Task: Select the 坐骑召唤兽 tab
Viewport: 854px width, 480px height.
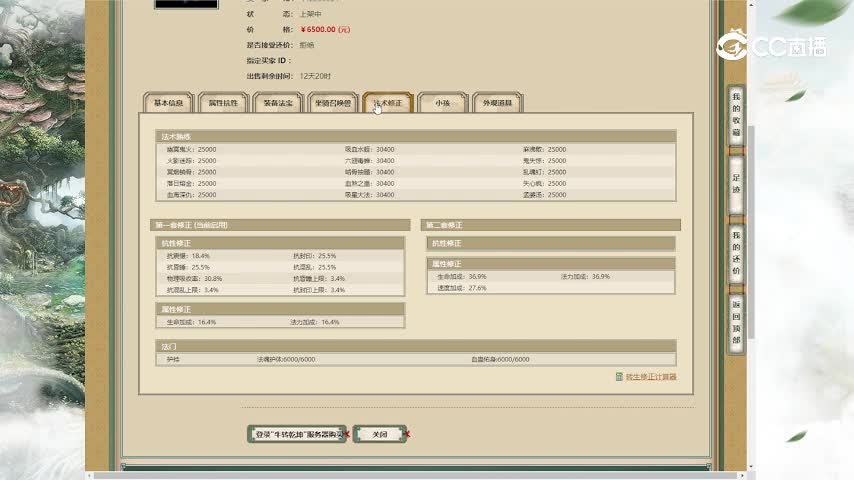Action: (333, 103)
